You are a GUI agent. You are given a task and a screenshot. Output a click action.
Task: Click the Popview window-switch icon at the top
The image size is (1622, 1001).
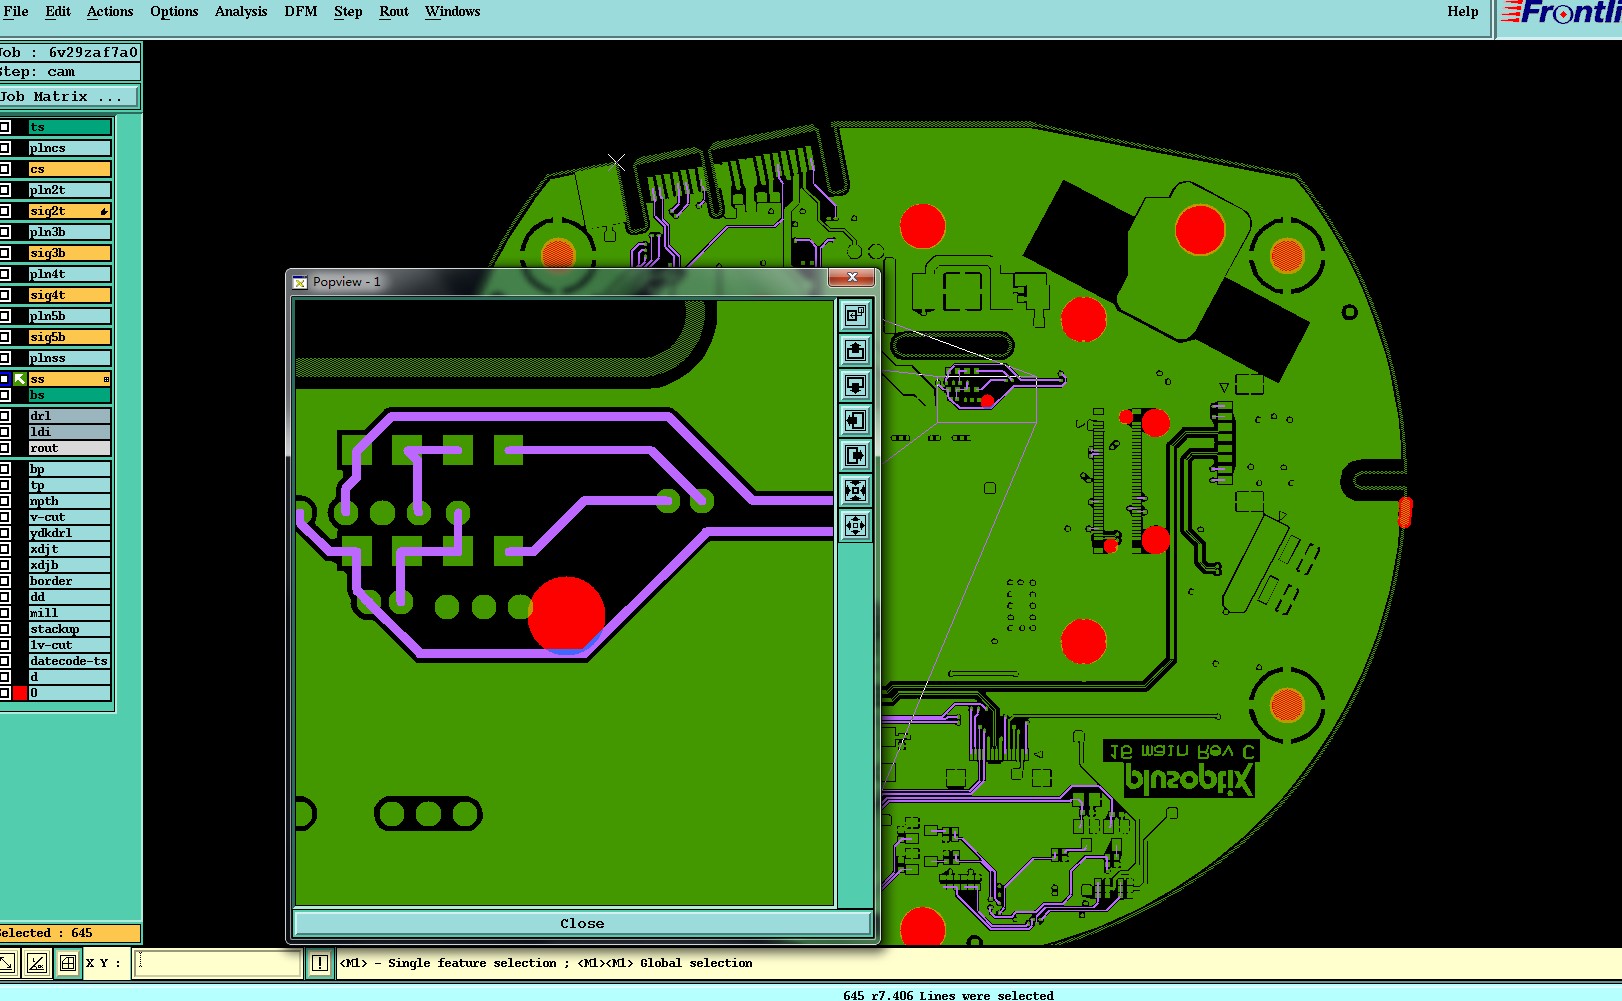(x=855, y=316)
